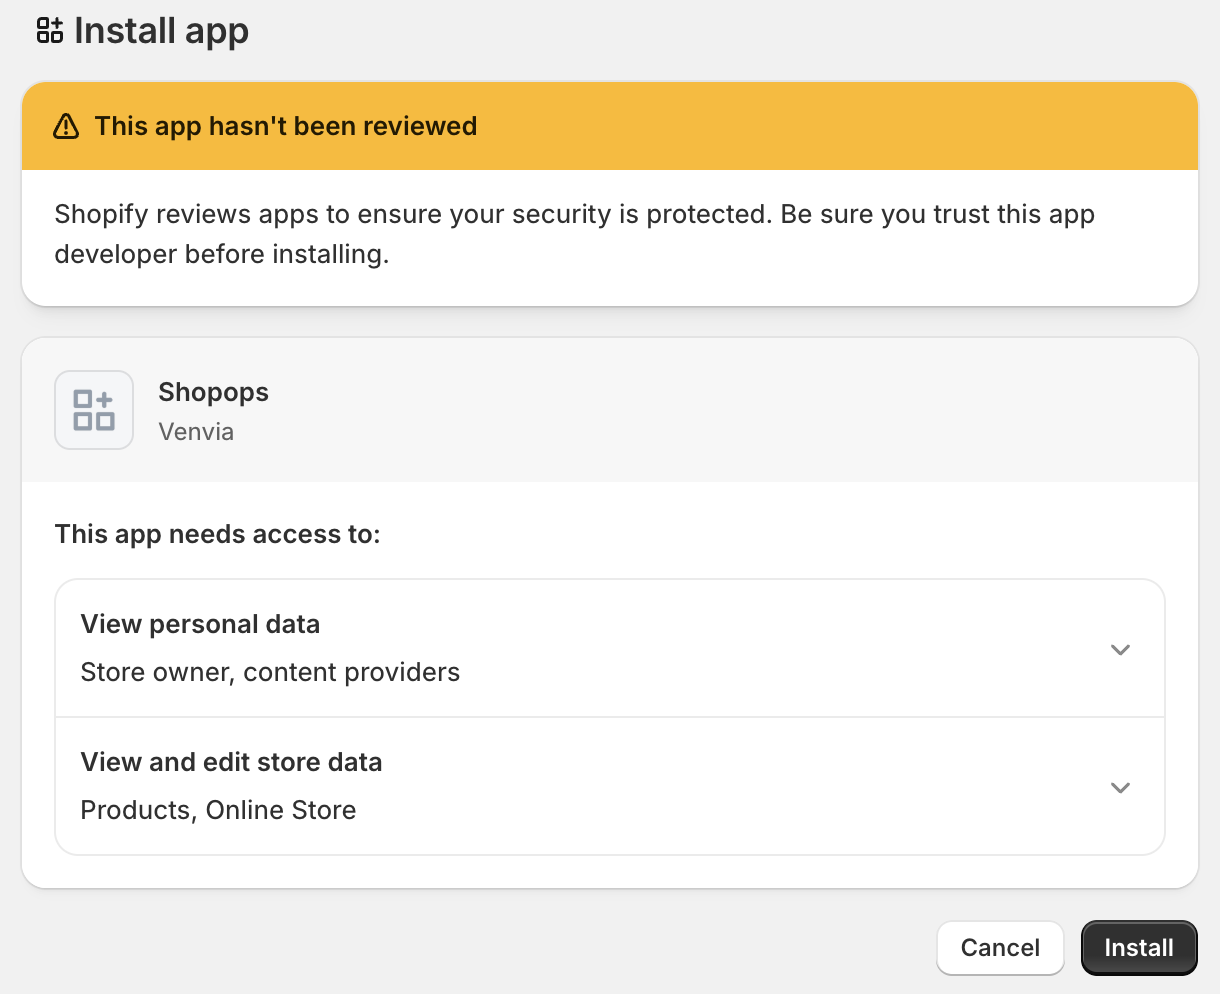Screen dimensions: 1220x994
Task: Click the app thumbnail above Venvia label
Action: click(x=94, y=410)
